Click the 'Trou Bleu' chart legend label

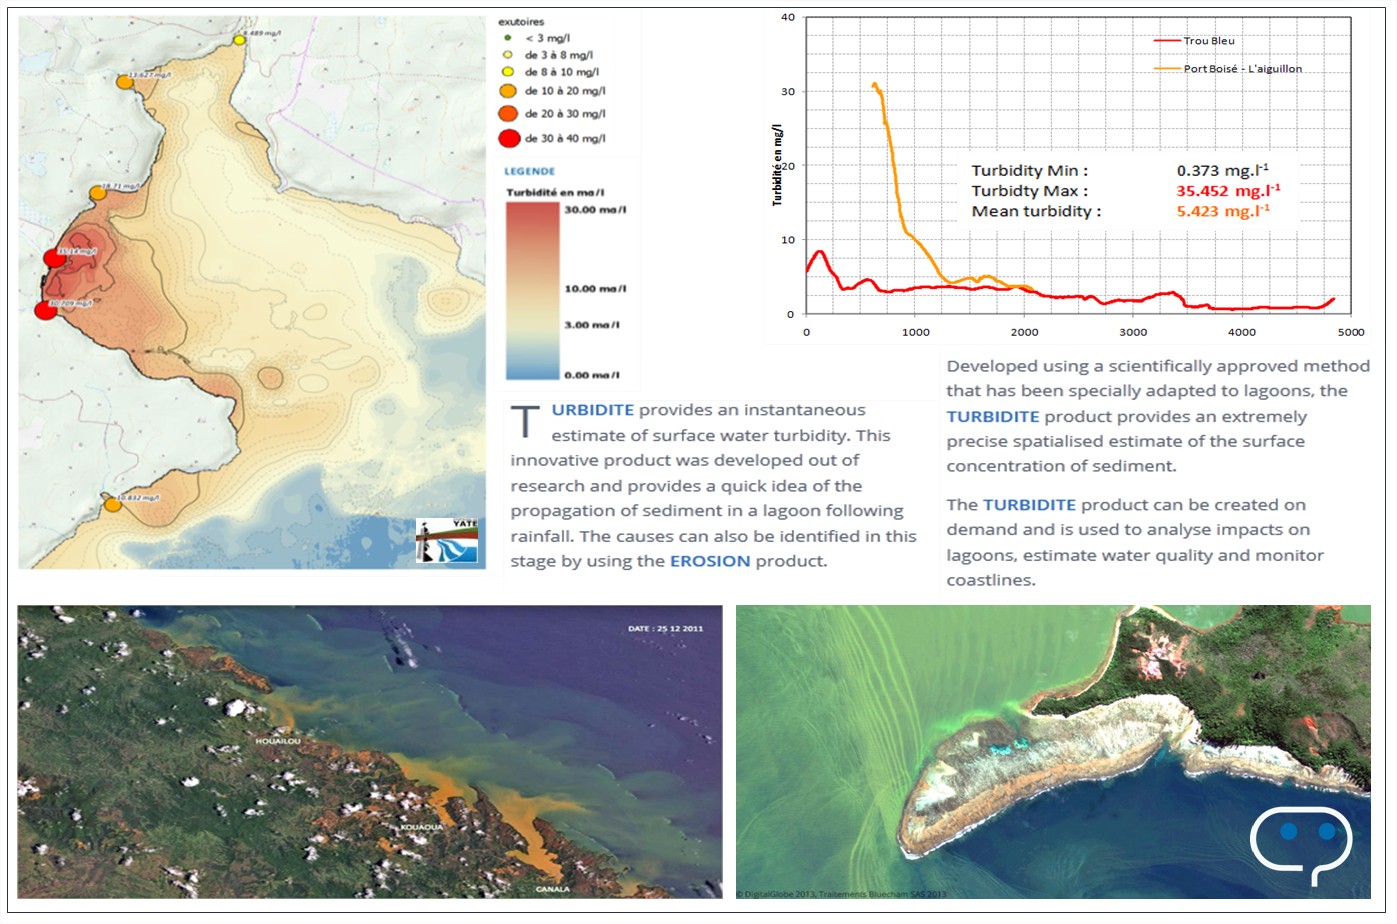point(1209,41)
